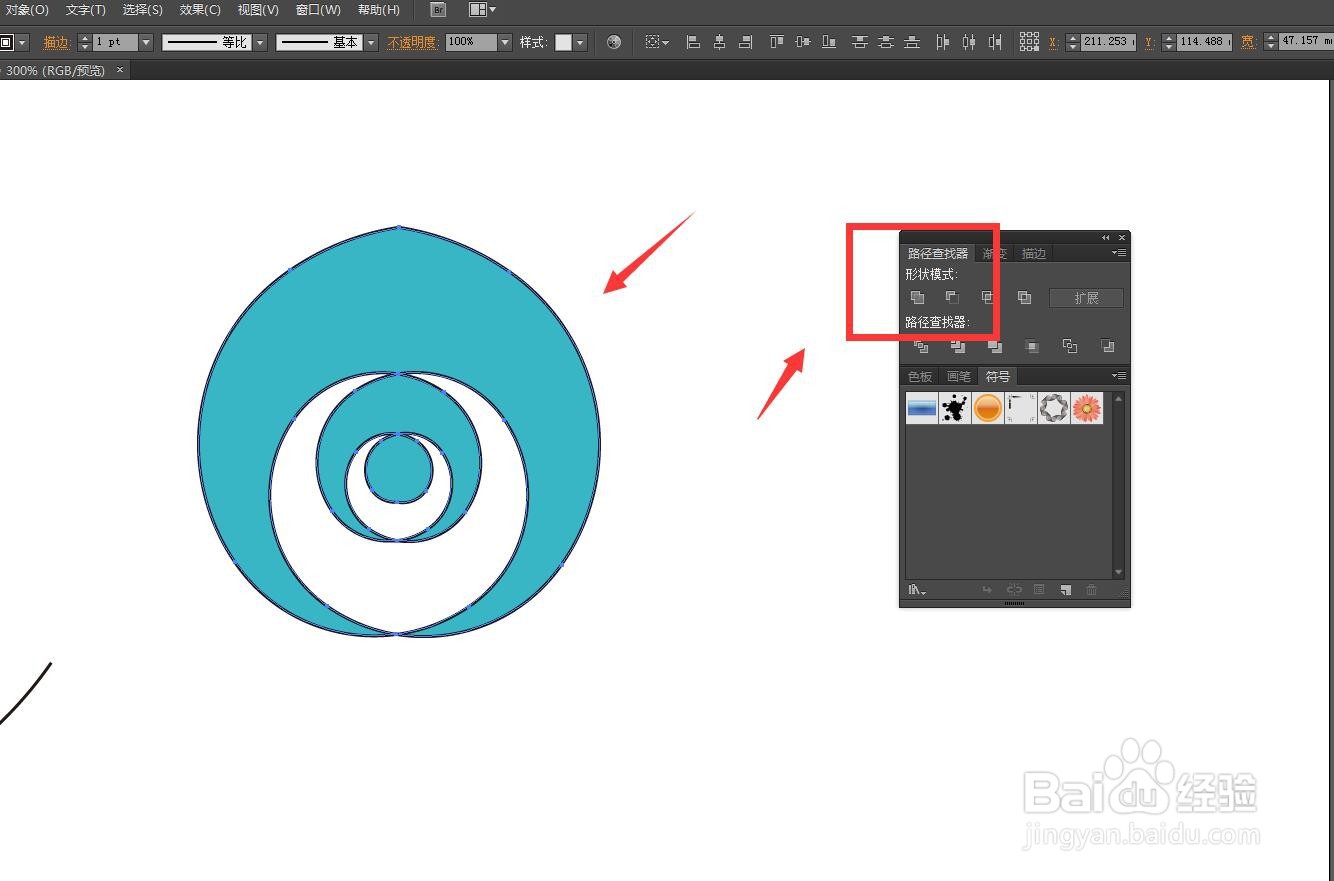The height and width of the screenshot is (881, 1334).
Task: Click vertical distribute bottom icon
Action: click(x=911, y=42)
